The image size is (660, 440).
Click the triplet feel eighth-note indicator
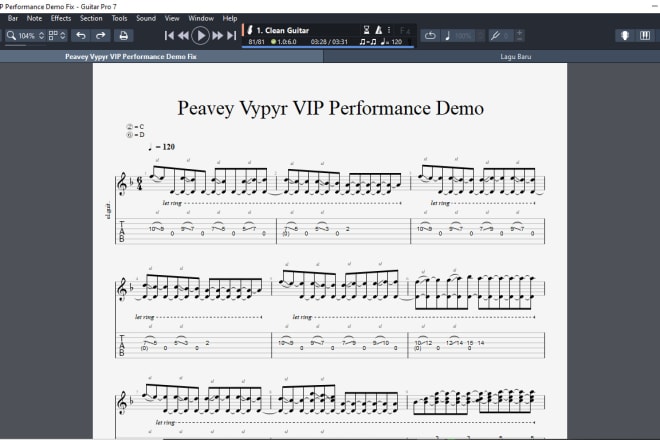368,42
